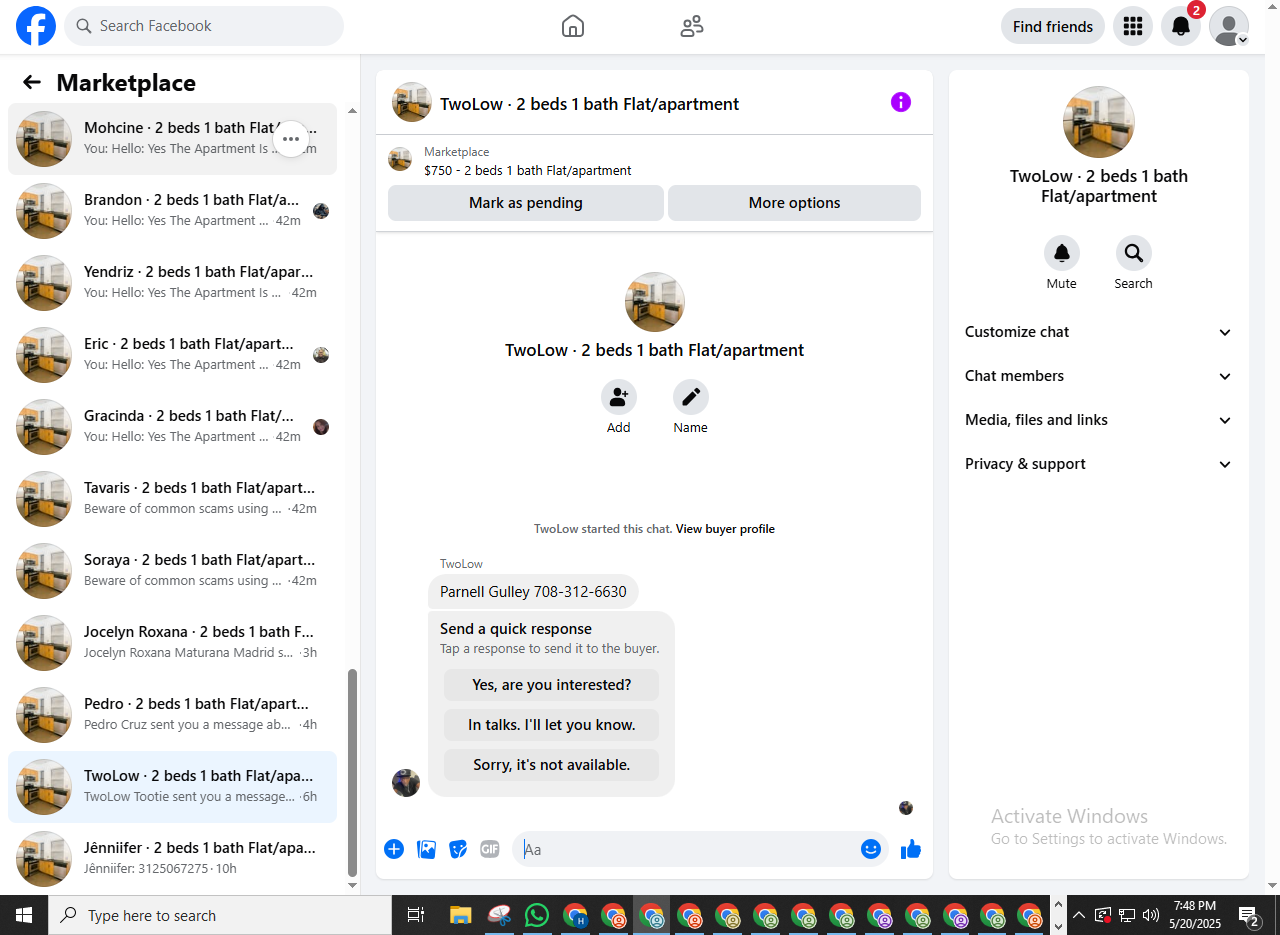Open Brandon's conversation
The image size is (1280, 935).
172,211
